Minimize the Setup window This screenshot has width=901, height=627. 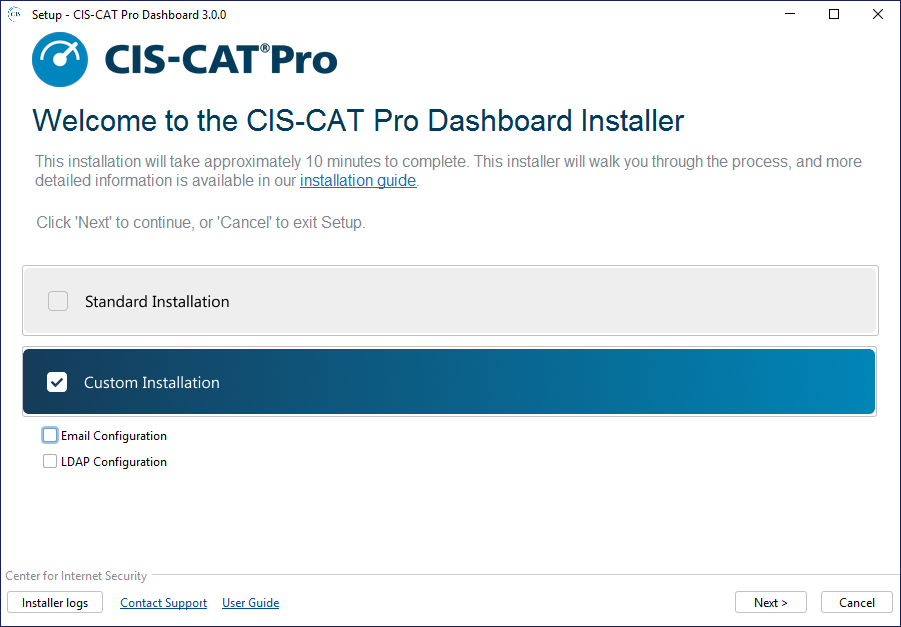[789, 14]
